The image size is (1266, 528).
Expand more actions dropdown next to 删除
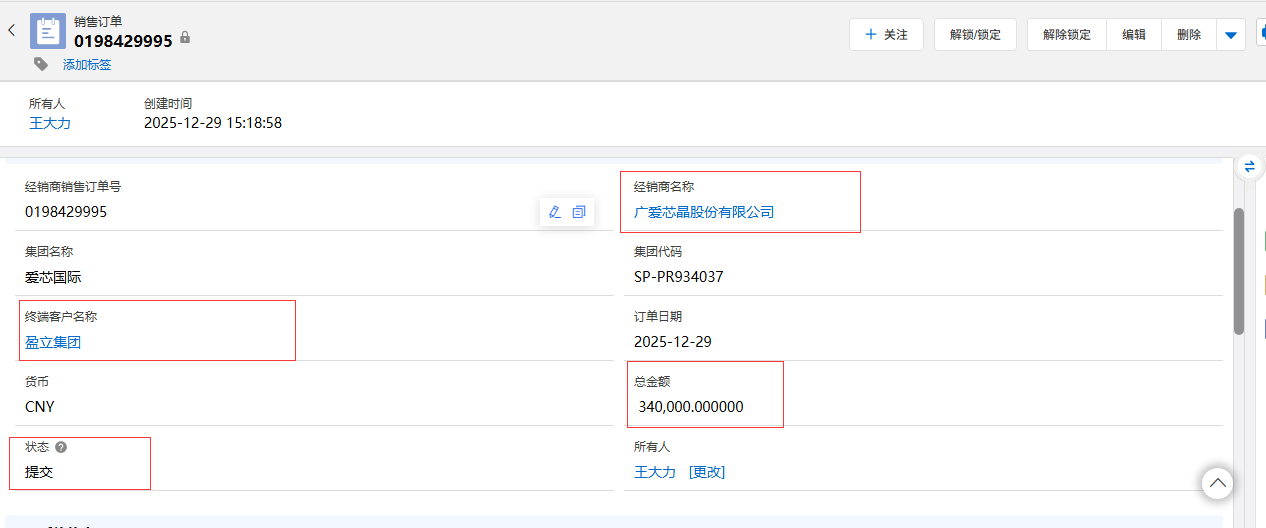(1231, 35)
